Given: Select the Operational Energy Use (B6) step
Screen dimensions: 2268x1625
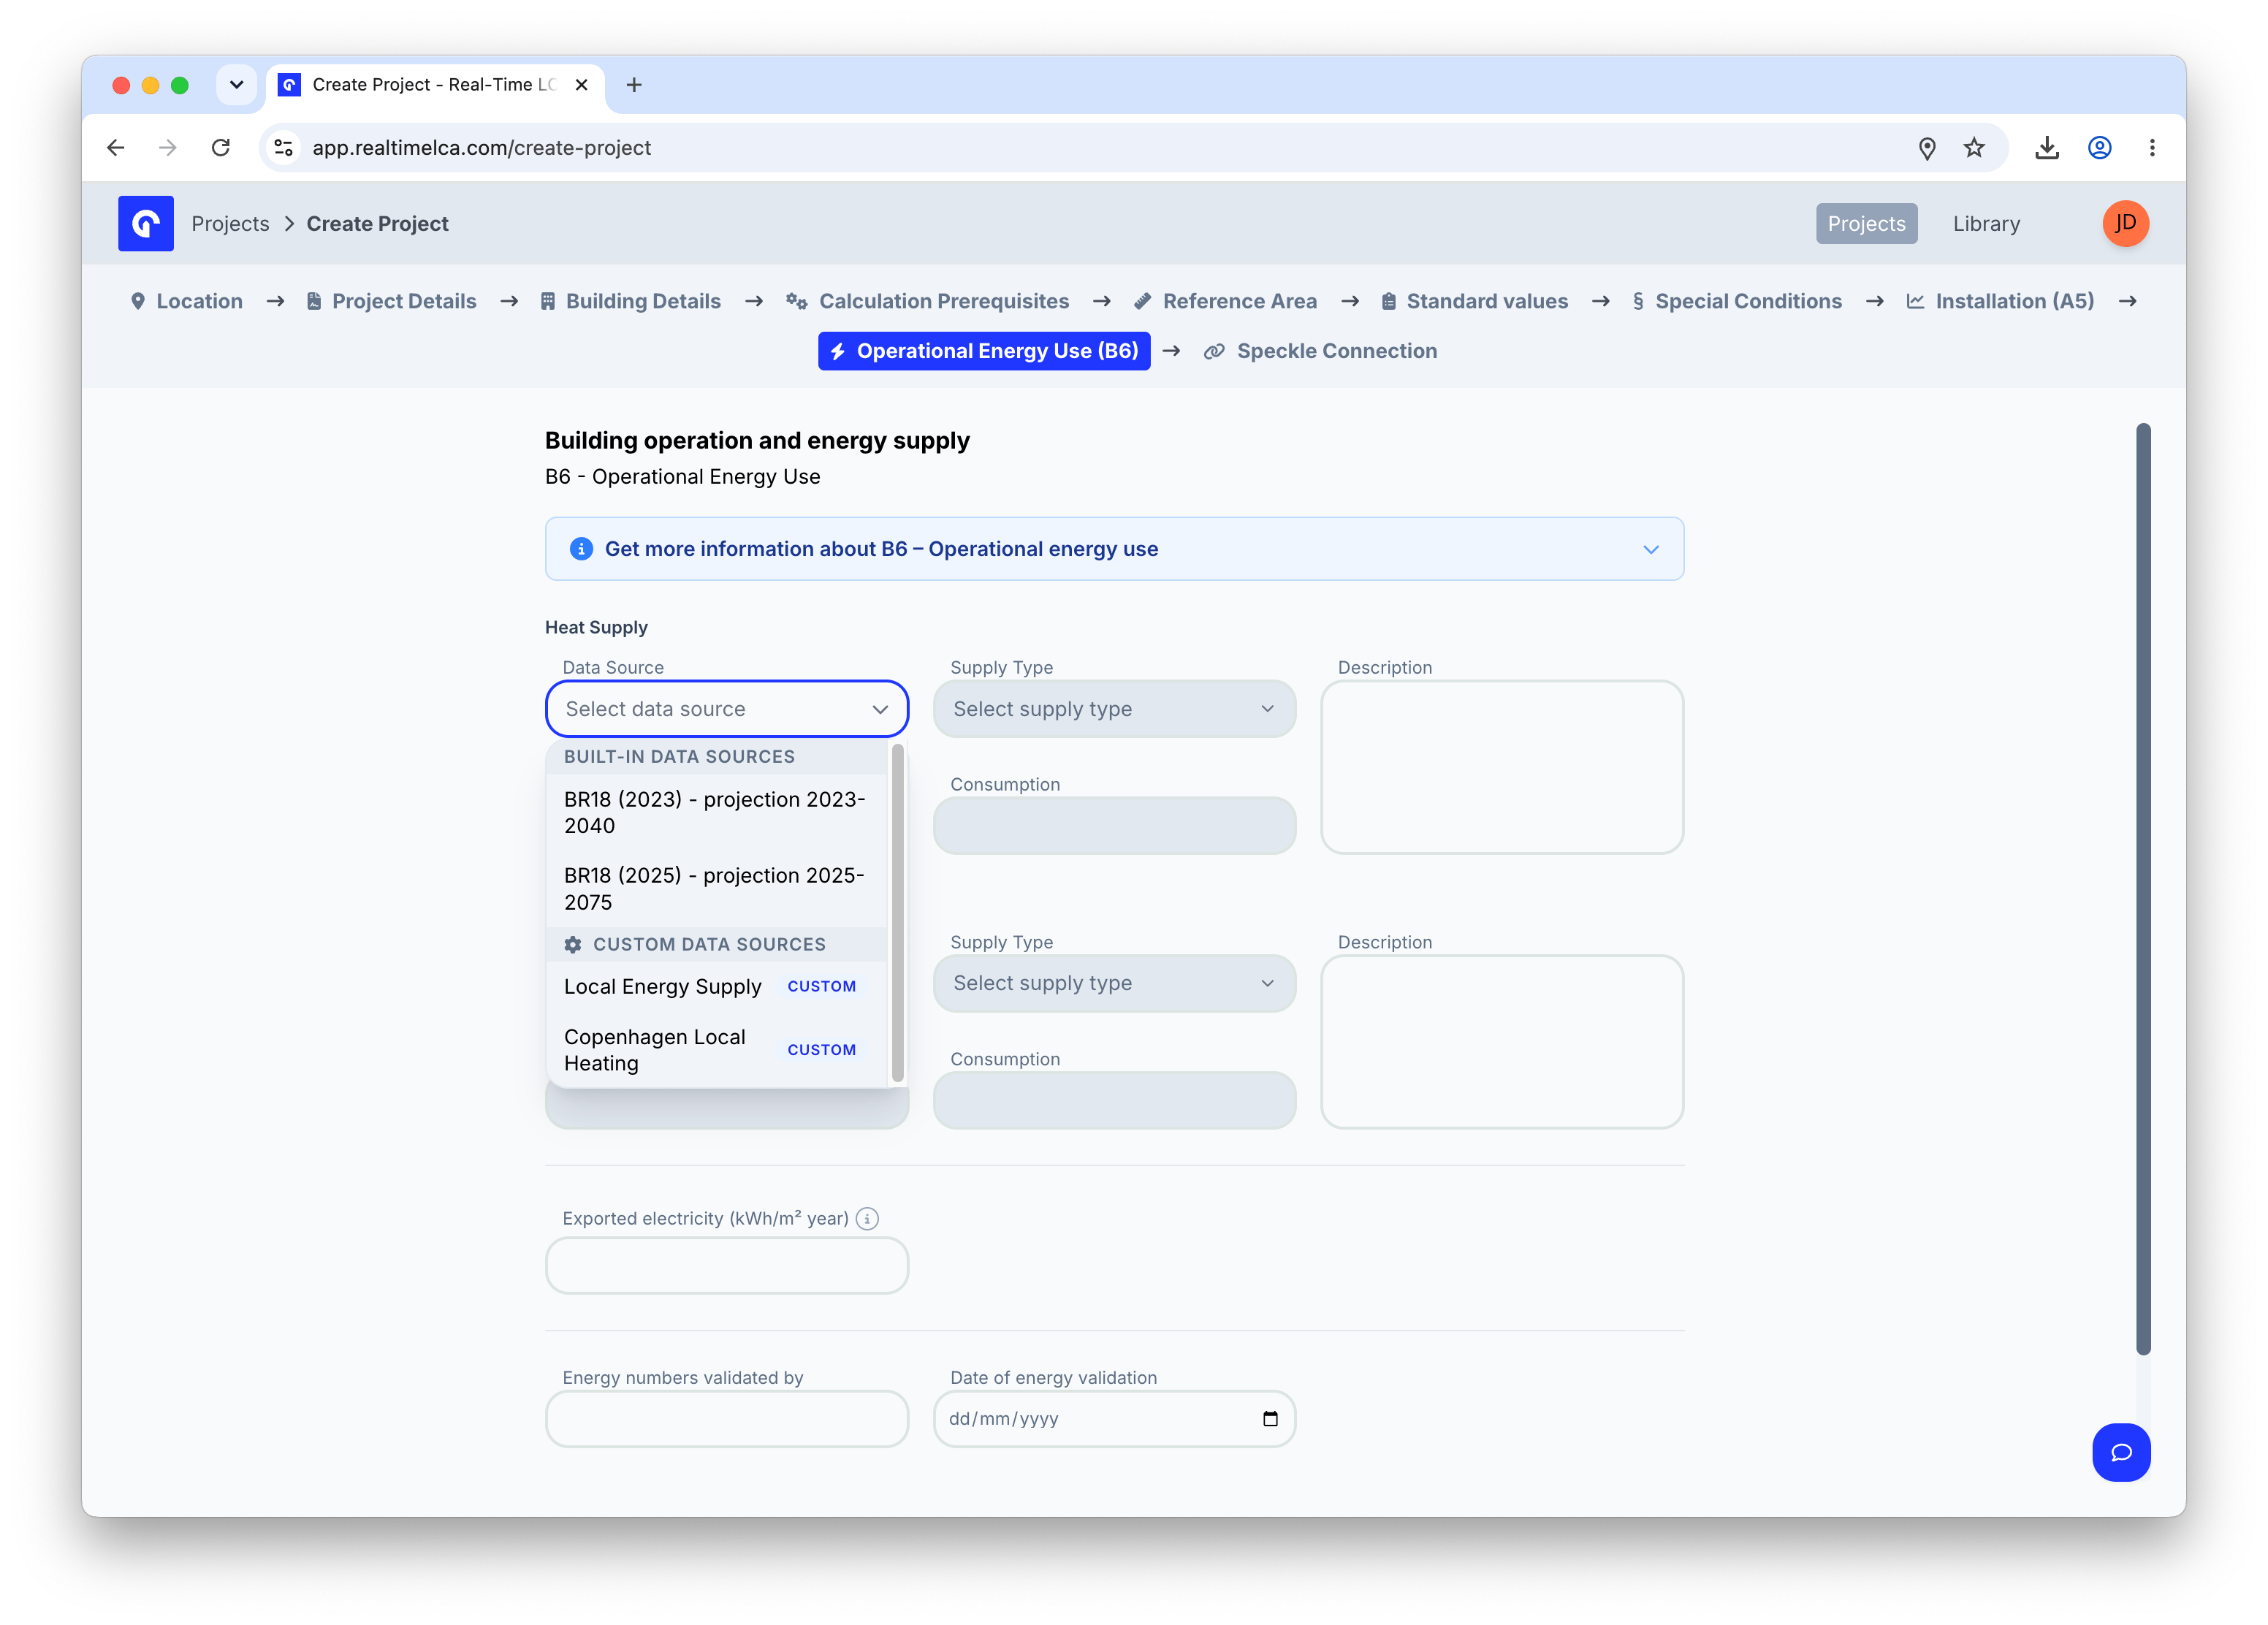Looking at the screenshot, I should (x=984, y=351).
